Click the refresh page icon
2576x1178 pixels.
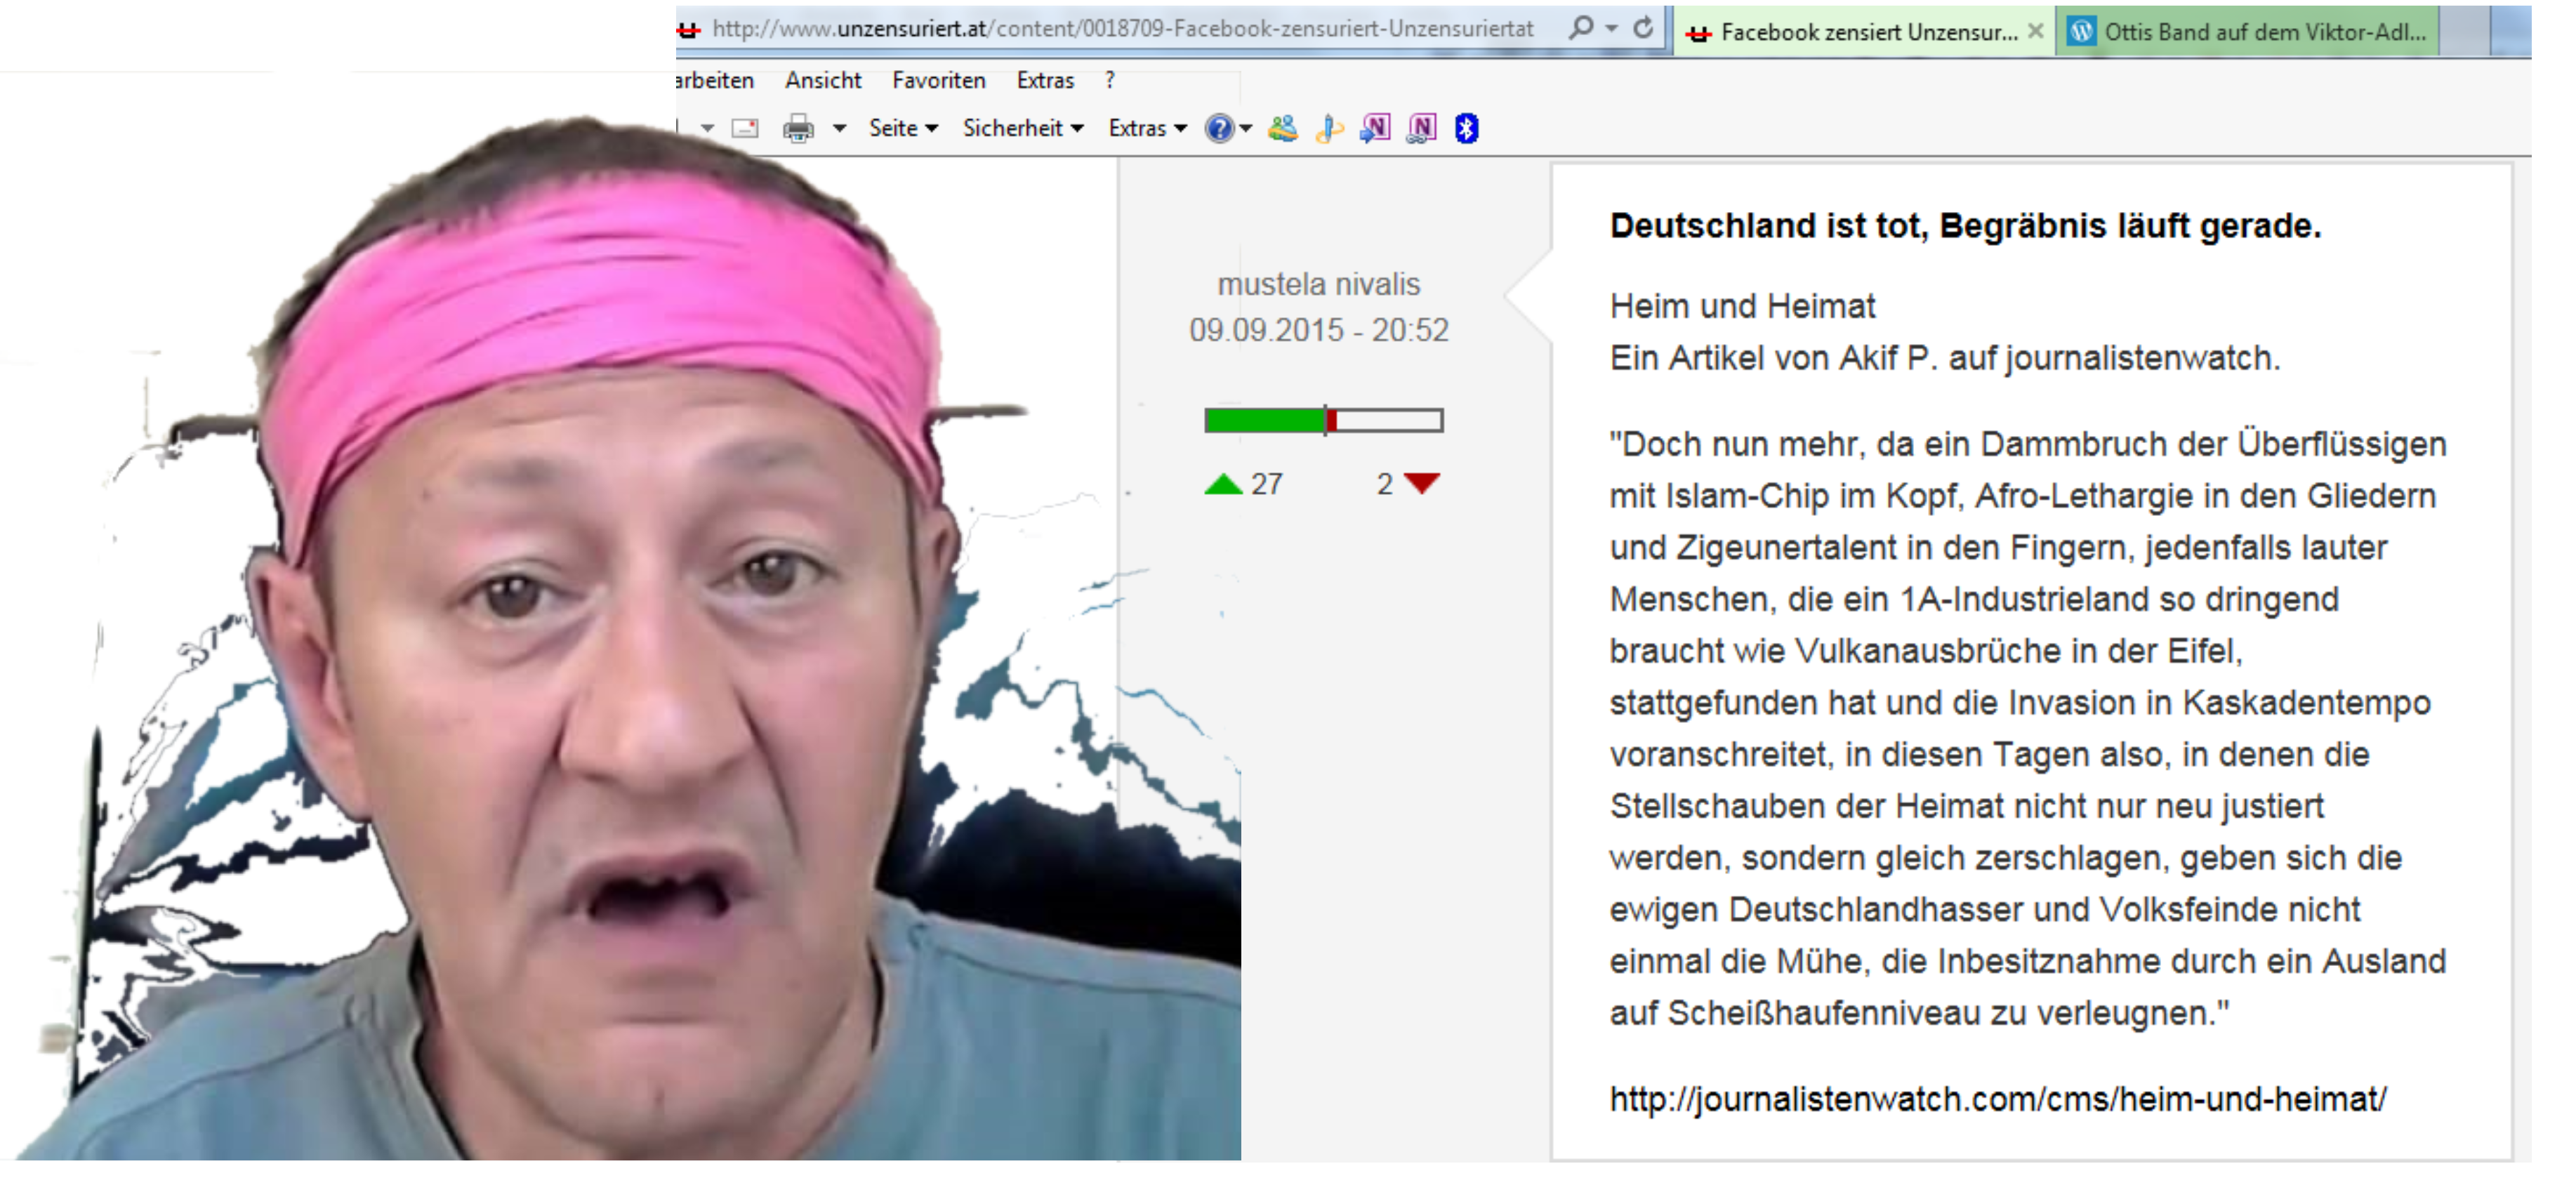(1643, 28)
